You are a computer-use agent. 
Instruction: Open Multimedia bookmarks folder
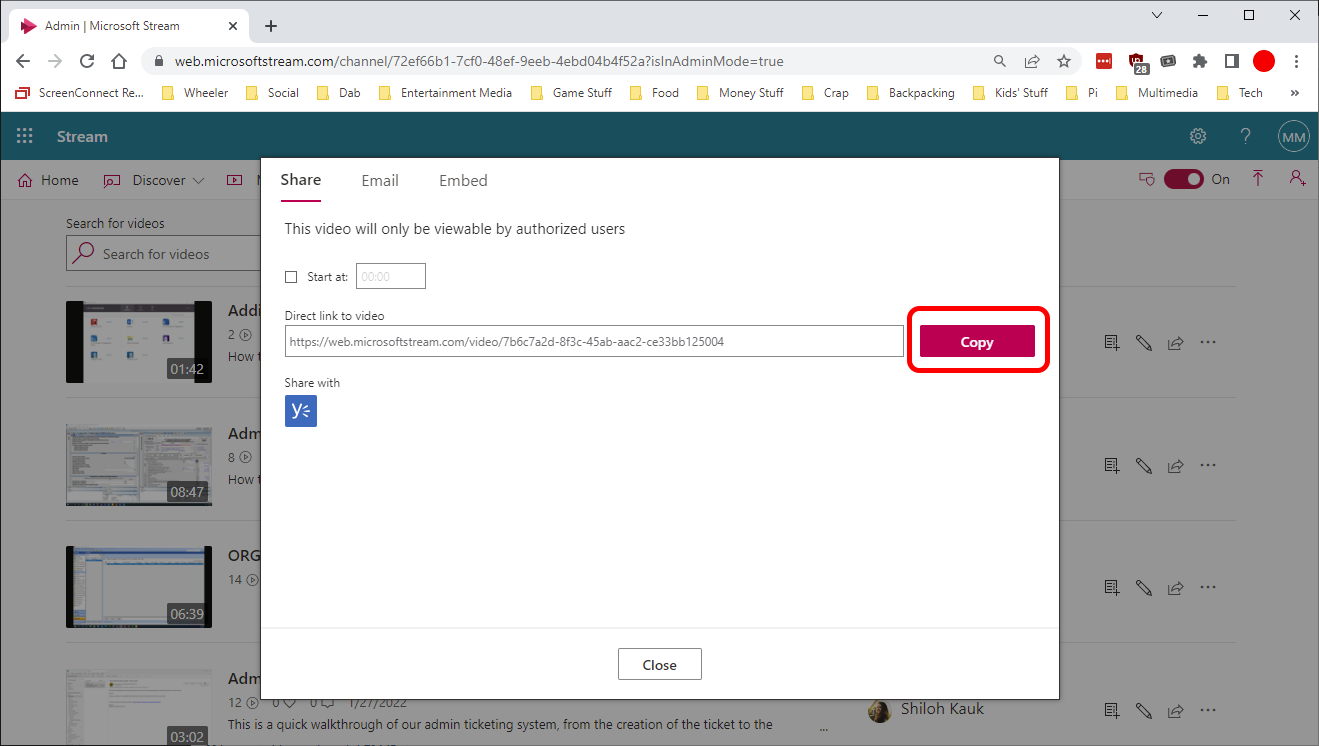(1156, 93)
